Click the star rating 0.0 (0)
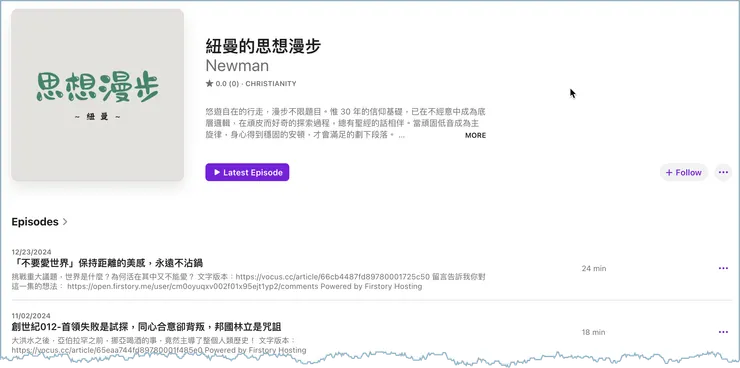The image size is (740, 368). pyautogui.click(x=222, y=84)
